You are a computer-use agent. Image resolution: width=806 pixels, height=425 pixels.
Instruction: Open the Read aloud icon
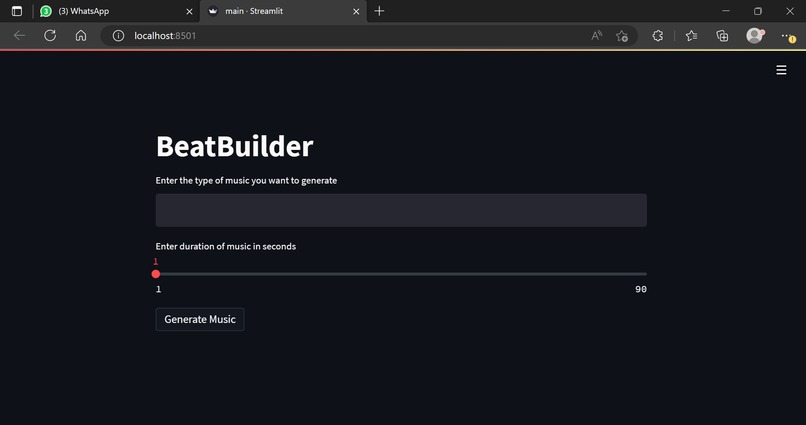pos(596,35)
